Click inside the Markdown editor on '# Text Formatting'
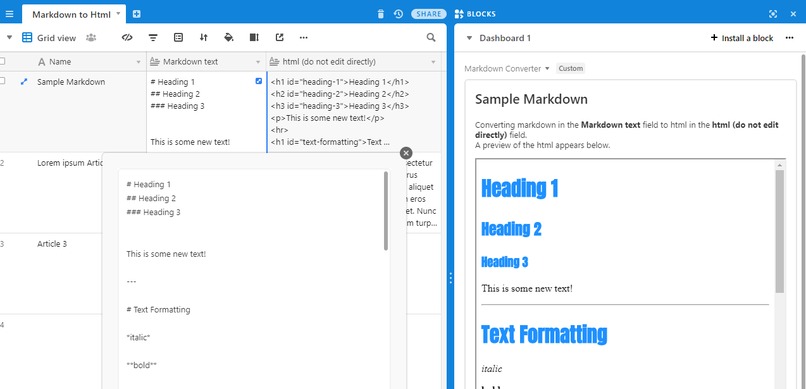Screen dimensions: 806x389 pyautogui.click(x=158, y=310)
